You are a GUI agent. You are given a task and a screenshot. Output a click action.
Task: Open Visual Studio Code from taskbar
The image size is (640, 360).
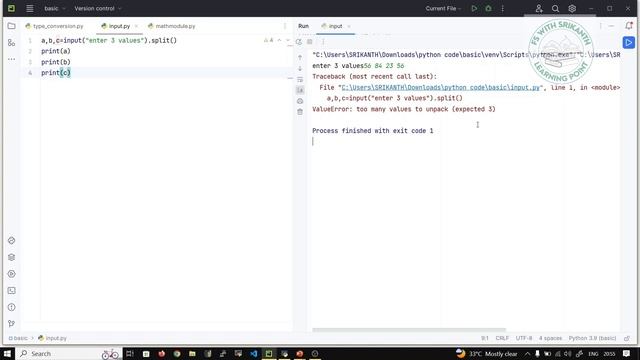pos(253,353)
